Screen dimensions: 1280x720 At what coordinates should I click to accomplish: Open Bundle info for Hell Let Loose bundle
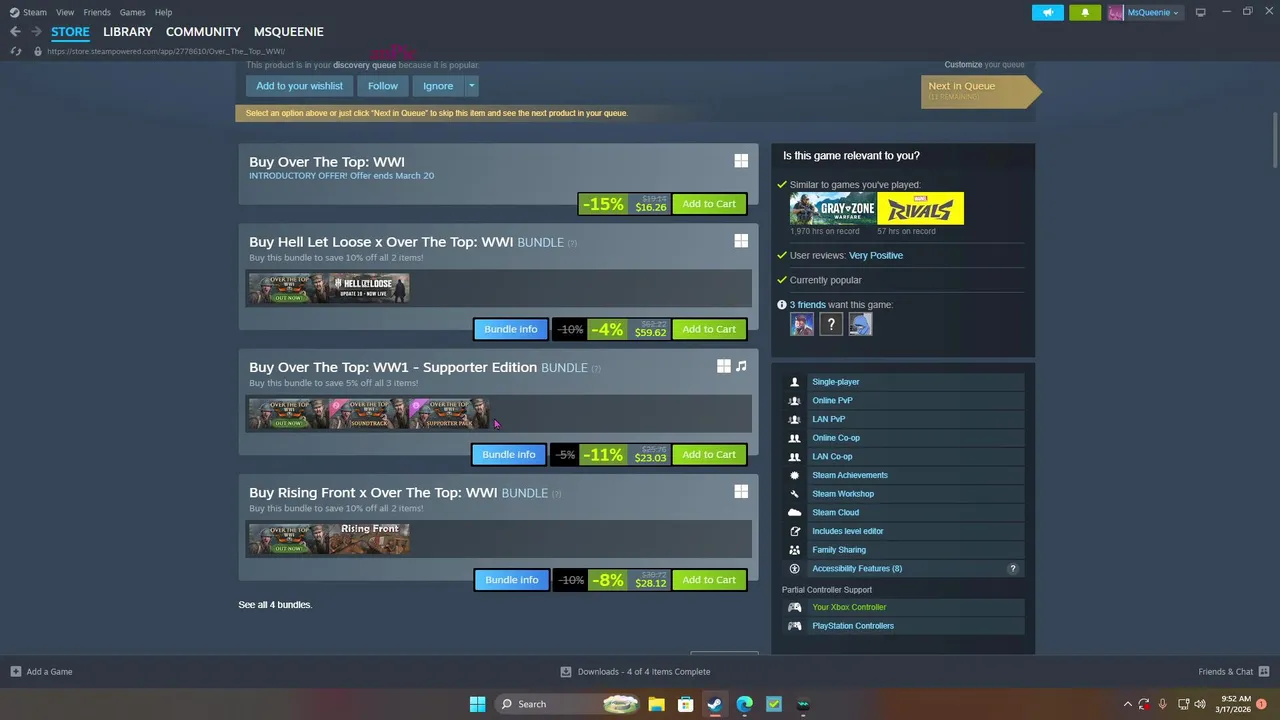tap(511, 329)
